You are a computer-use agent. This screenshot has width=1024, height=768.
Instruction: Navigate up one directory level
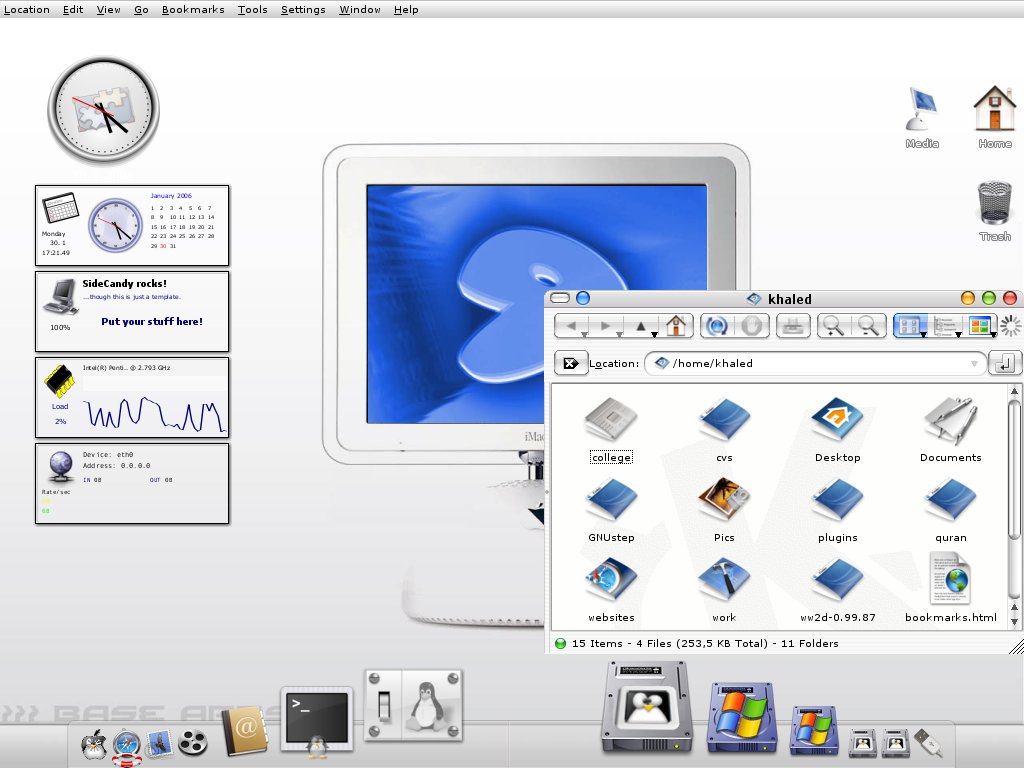[x=641, y=325]
